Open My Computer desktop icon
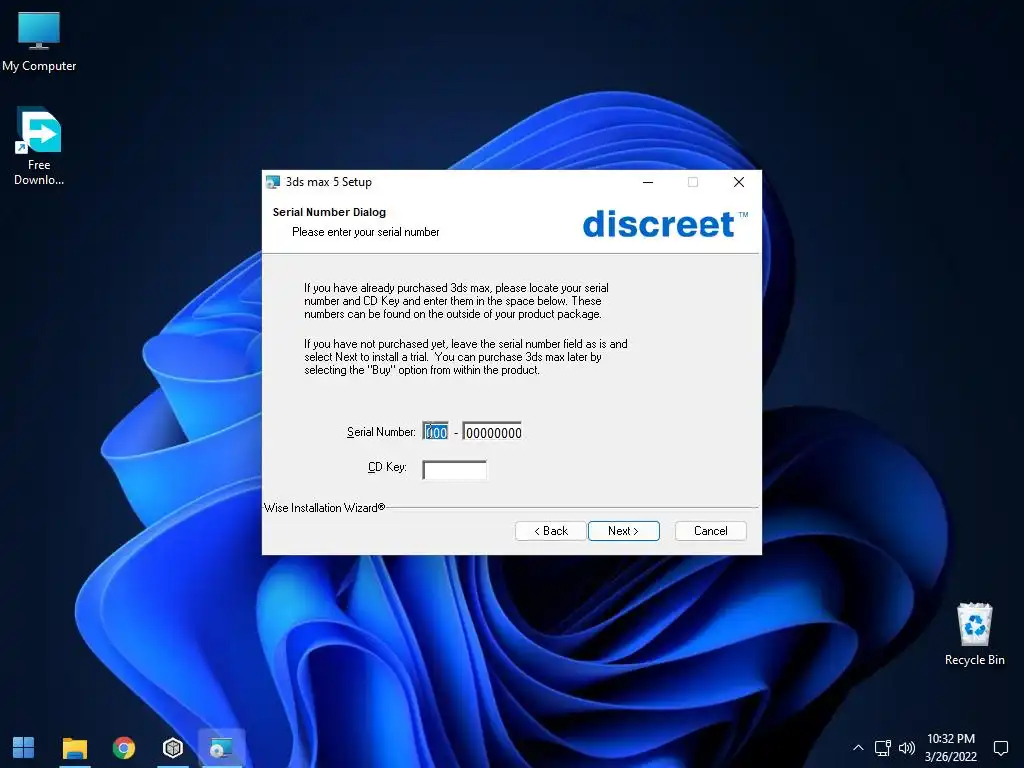 (39, 42)
